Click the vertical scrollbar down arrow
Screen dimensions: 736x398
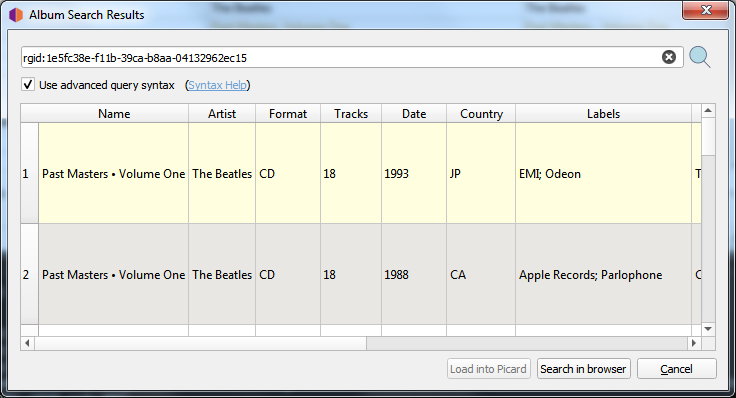pyautogui.click(x=708, y=329)
